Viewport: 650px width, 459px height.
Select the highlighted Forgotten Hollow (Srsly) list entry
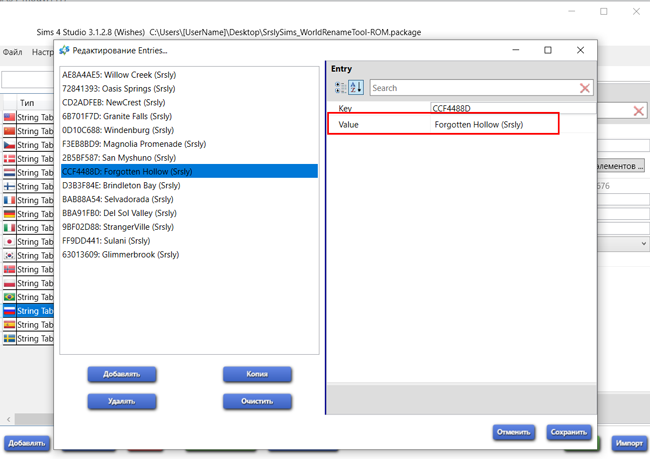point(189,171)
